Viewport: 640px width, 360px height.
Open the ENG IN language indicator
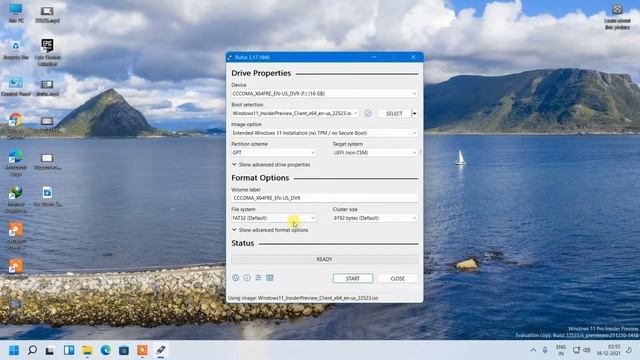[561, 350]
